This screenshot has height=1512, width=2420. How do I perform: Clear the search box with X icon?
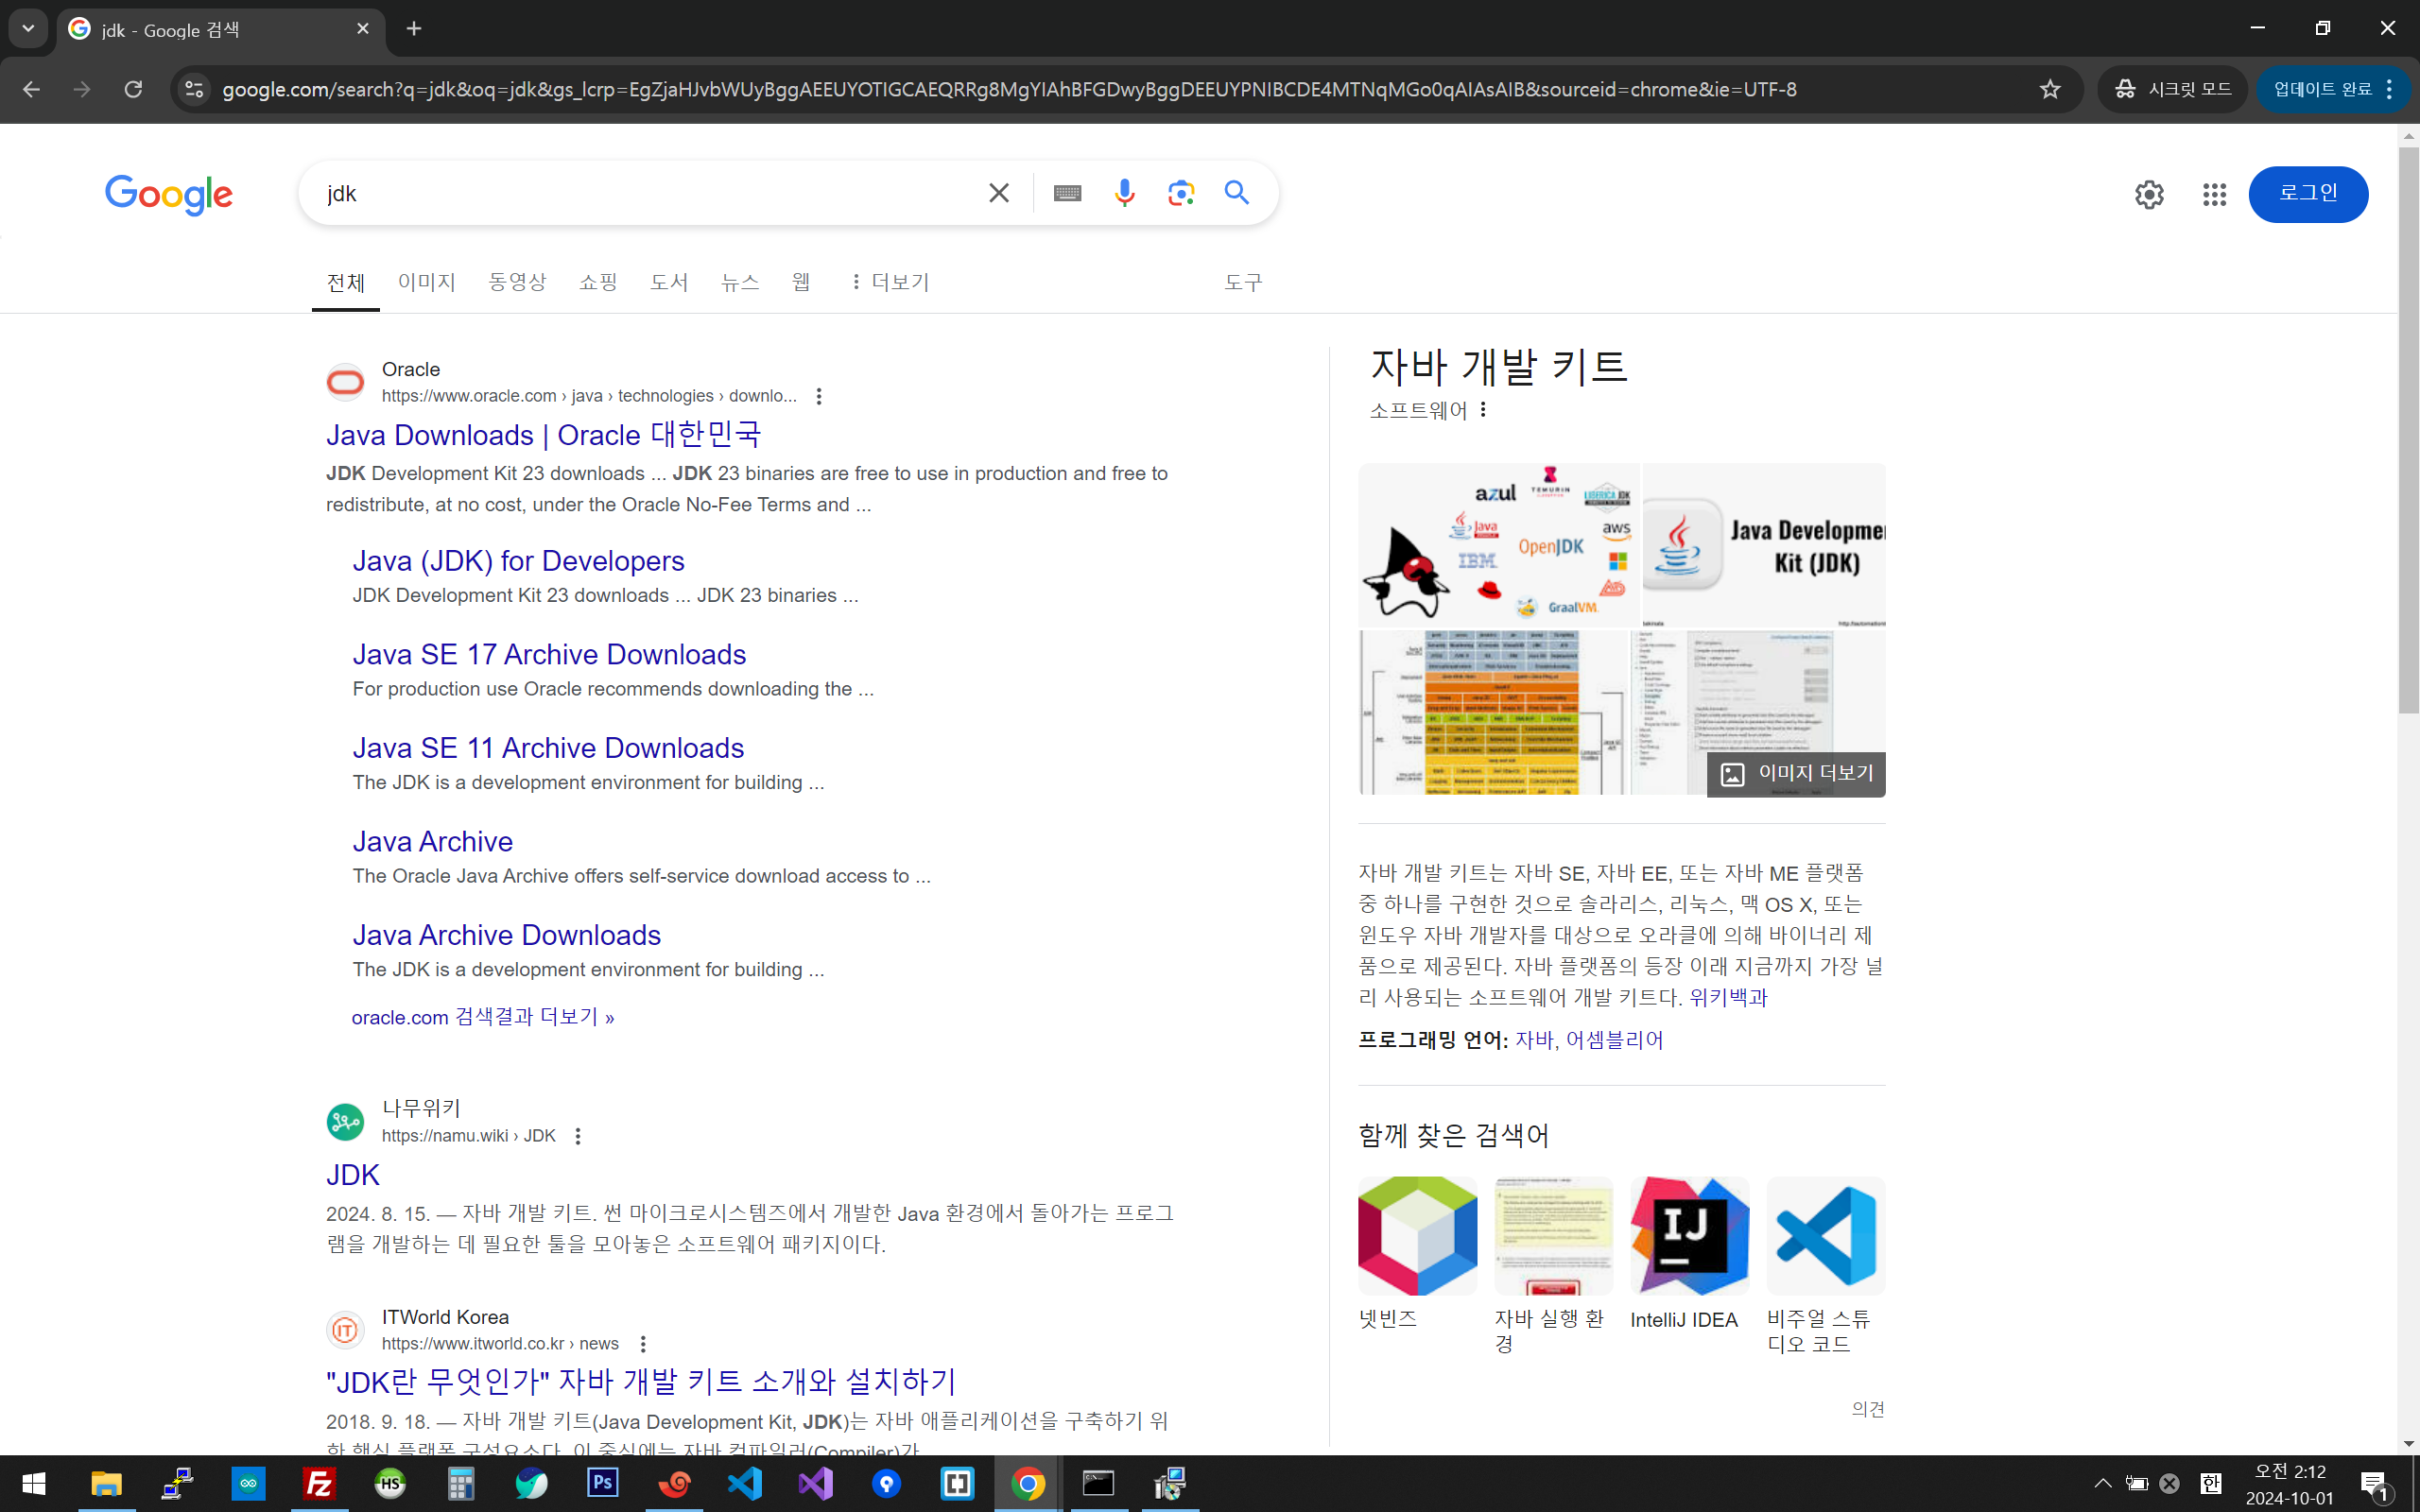(998, 193)
